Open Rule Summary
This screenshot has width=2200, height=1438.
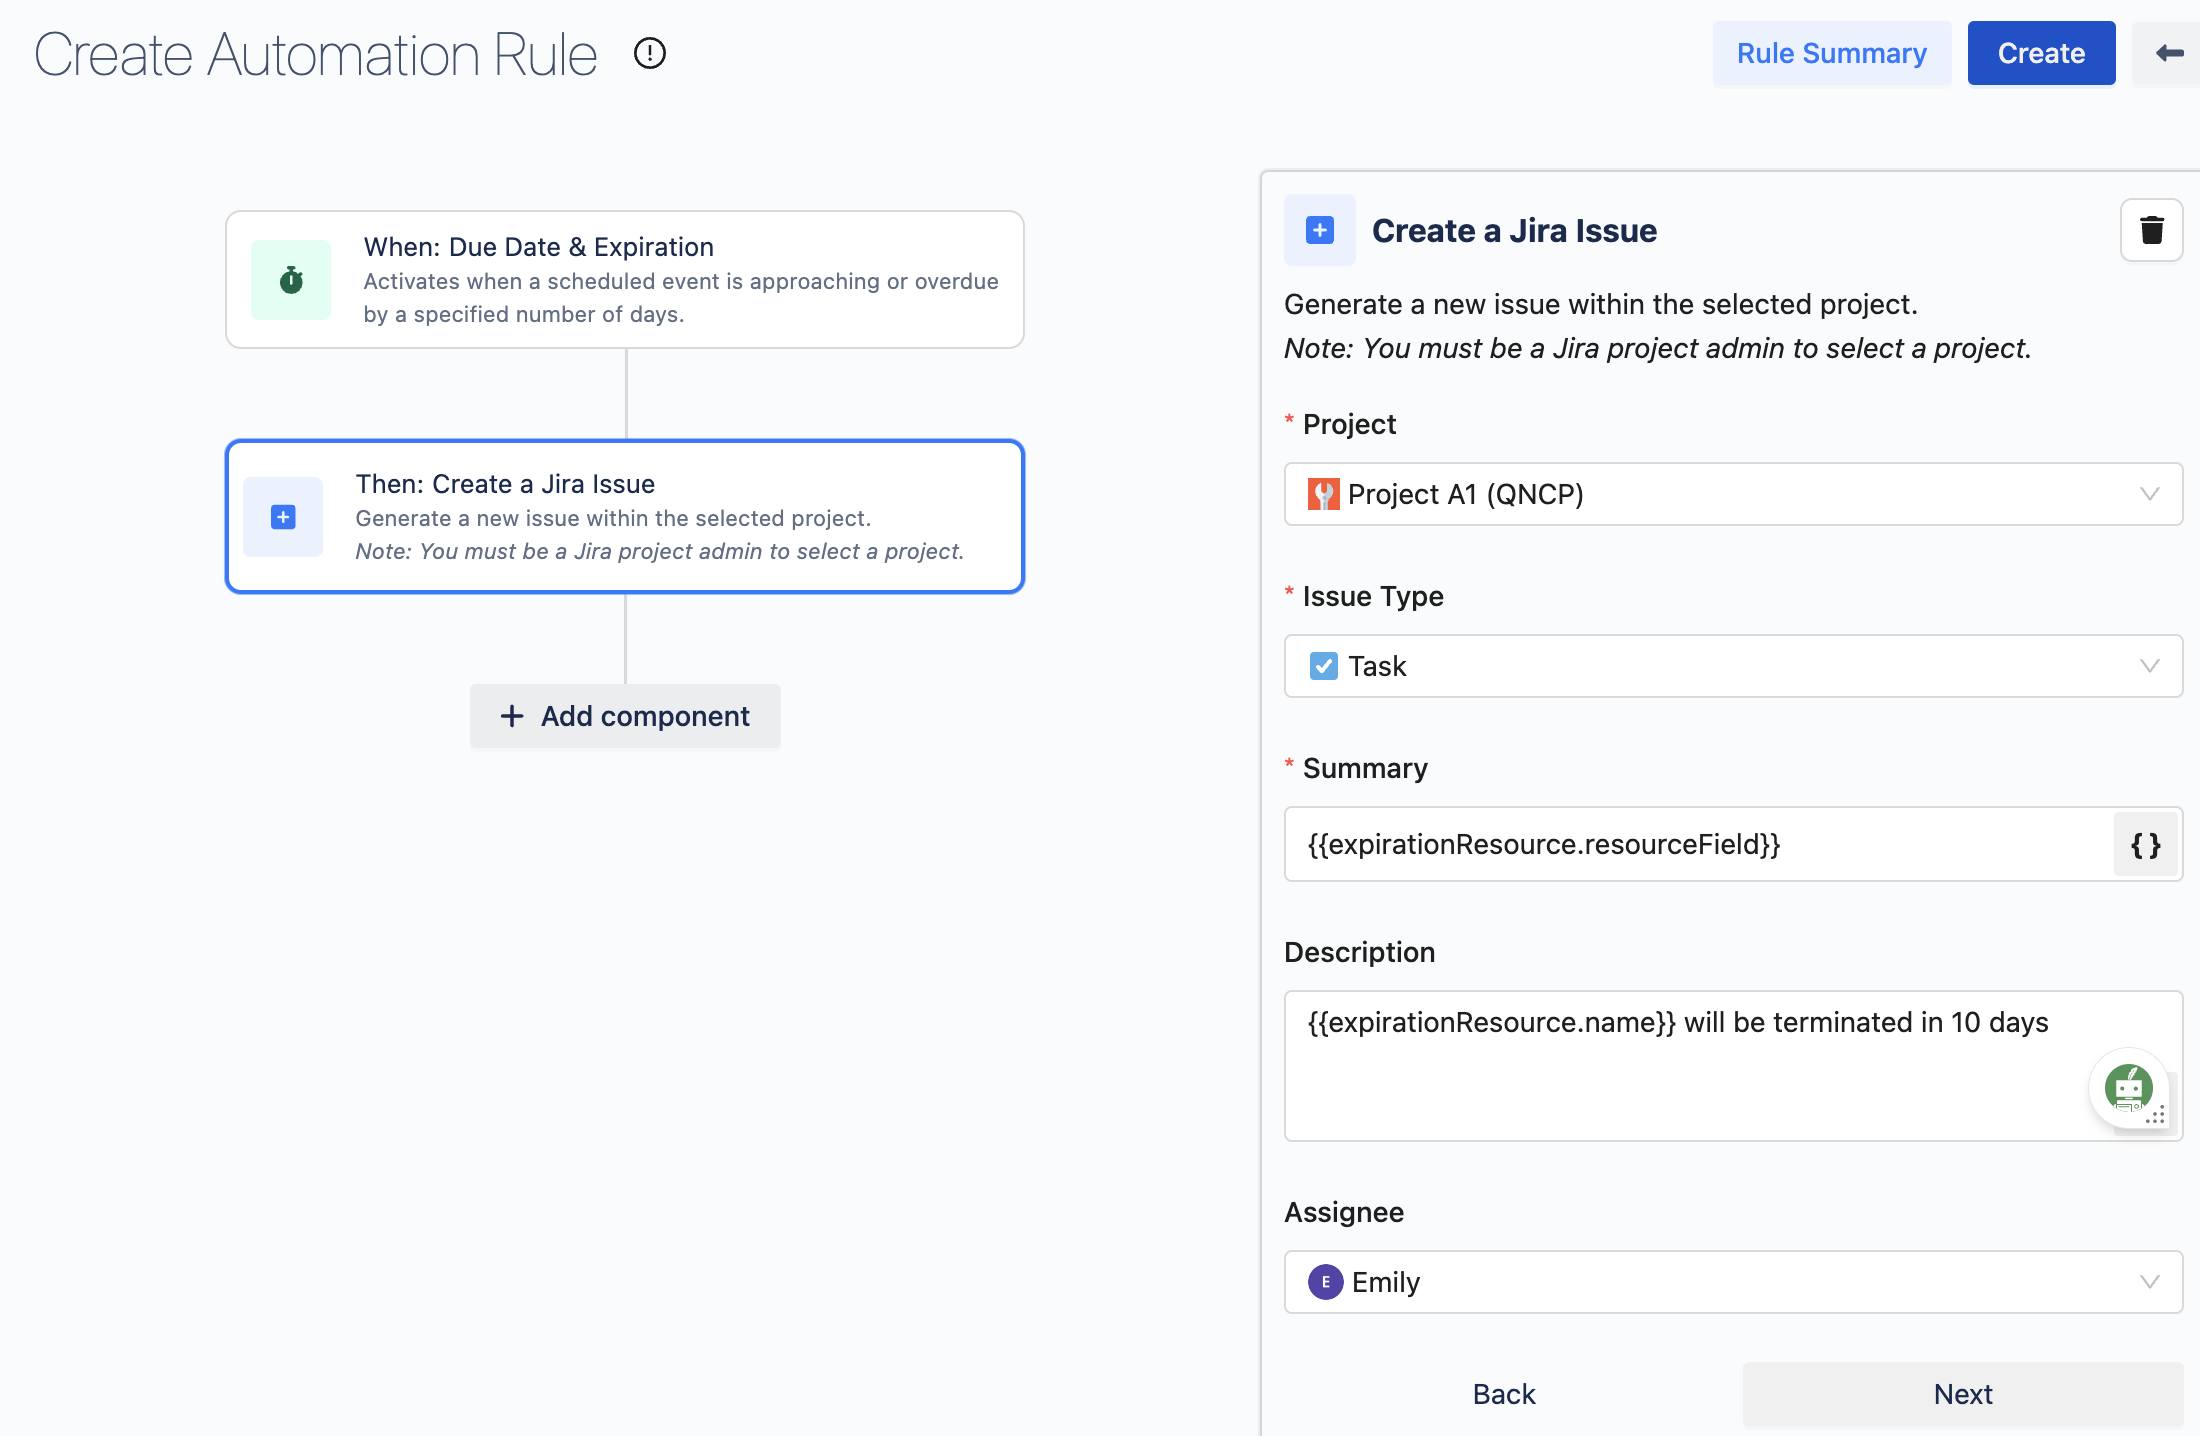point(1831,53)
